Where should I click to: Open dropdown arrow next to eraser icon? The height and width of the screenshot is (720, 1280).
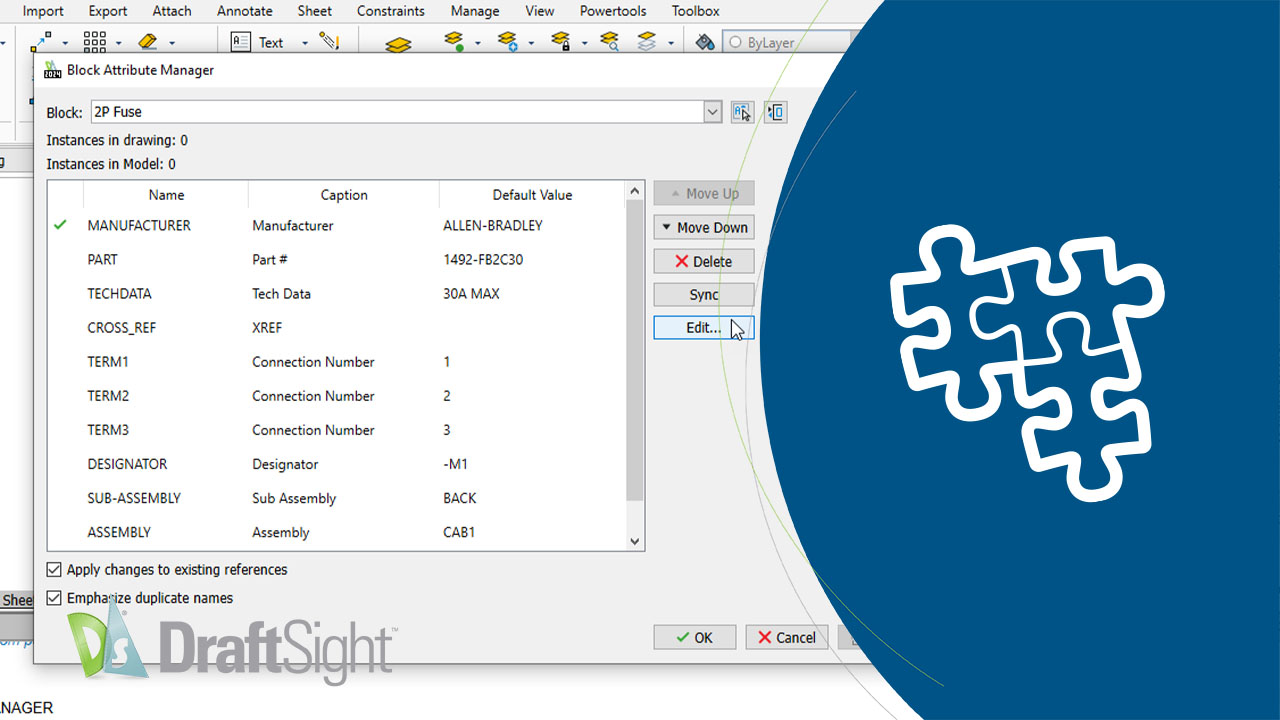171,43
